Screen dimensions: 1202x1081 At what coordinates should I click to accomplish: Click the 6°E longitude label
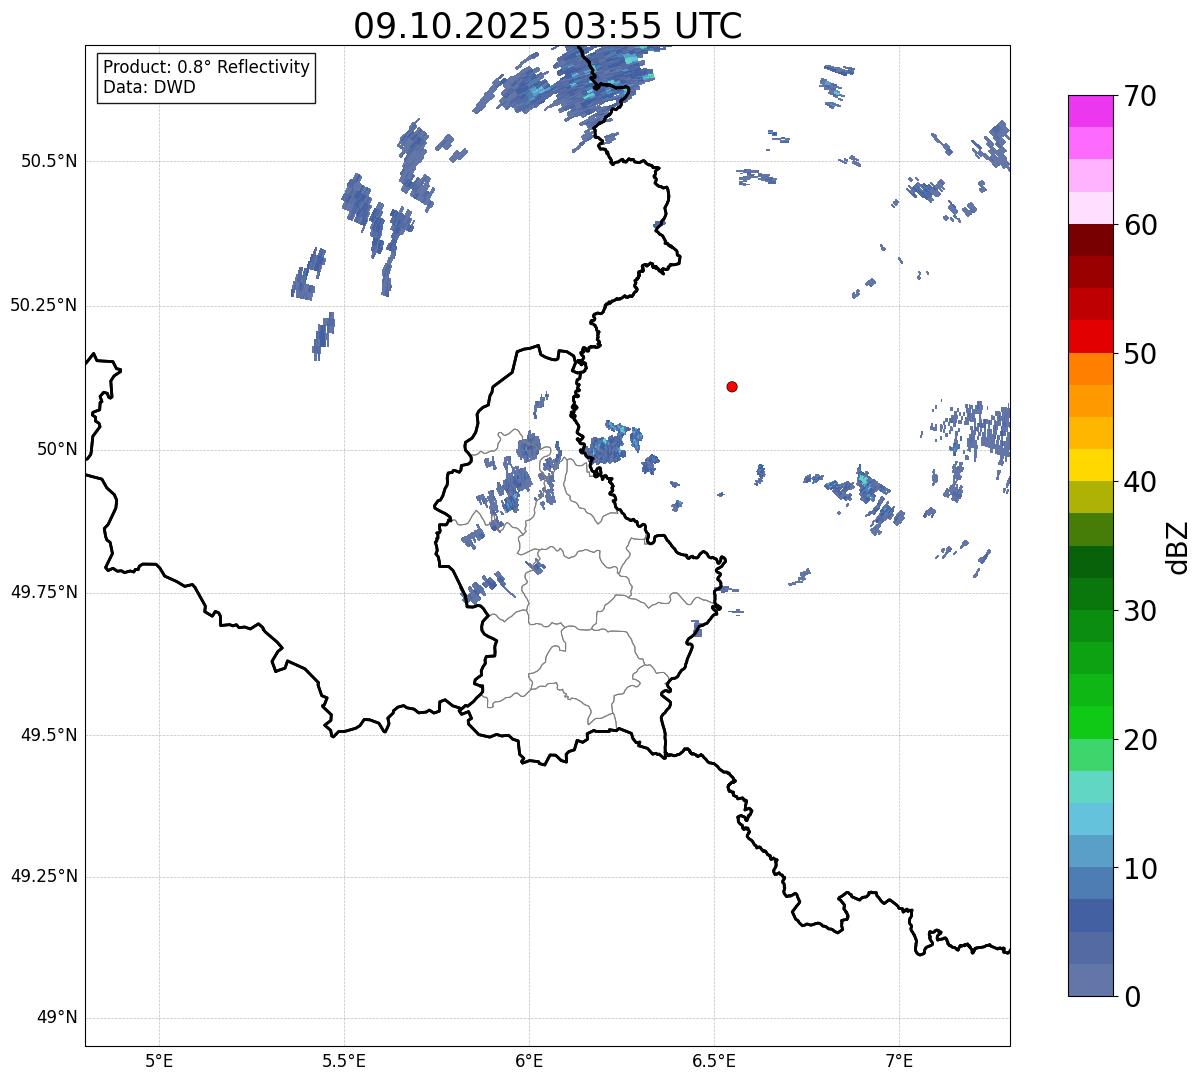coord(529,1060)
